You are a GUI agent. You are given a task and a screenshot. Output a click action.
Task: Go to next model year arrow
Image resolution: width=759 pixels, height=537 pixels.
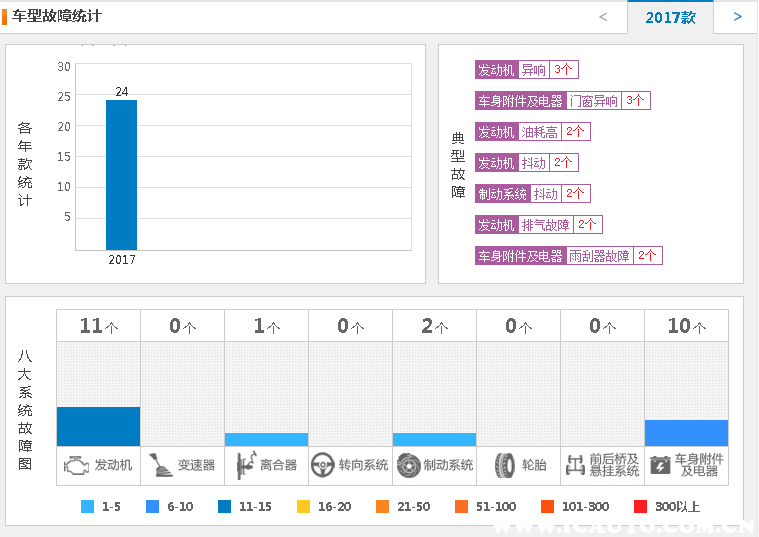[737, 17]
